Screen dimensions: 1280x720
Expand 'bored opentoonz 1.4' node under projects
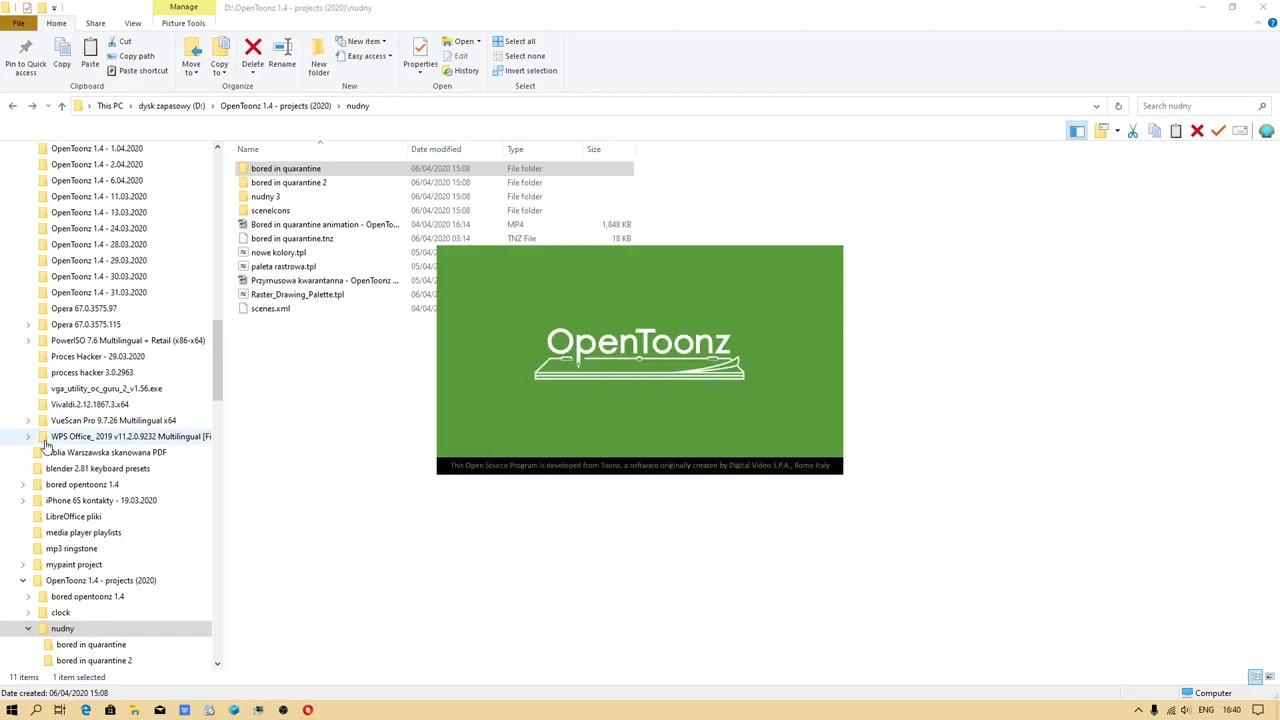(28, 597)
